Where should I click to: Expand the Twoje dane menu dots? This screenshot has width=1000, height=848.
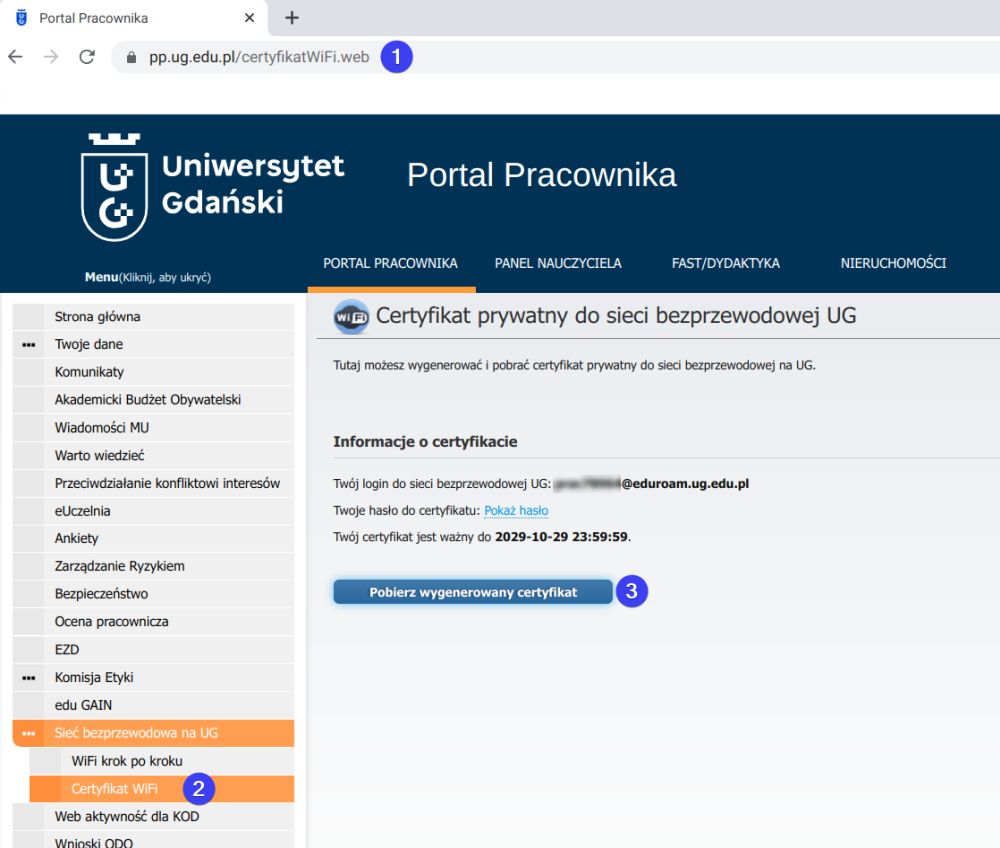coord(28,344)
